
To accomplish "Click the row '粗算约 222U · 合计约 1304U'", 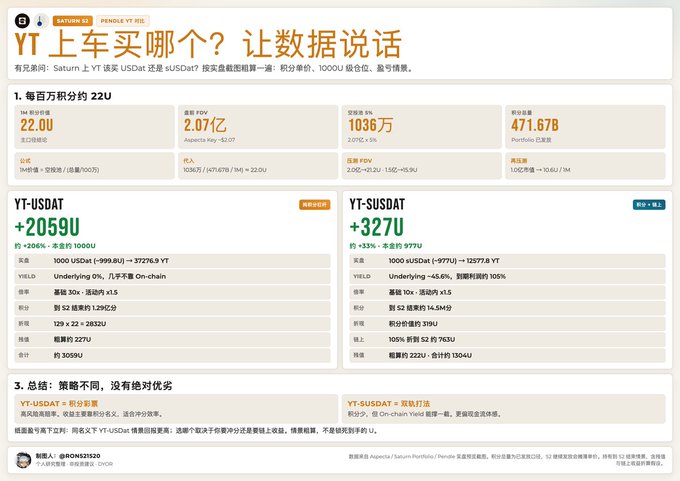I will pyautogui.click(x=507, y=355).
